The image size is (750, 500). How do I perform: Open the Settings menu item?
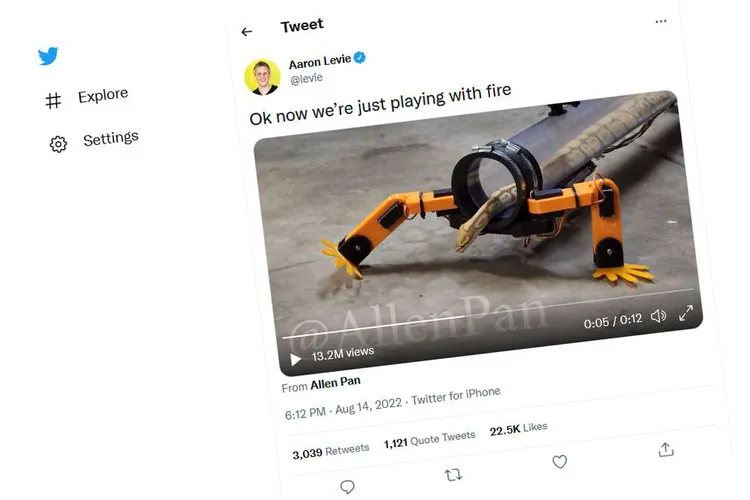[x=110, y=138]
